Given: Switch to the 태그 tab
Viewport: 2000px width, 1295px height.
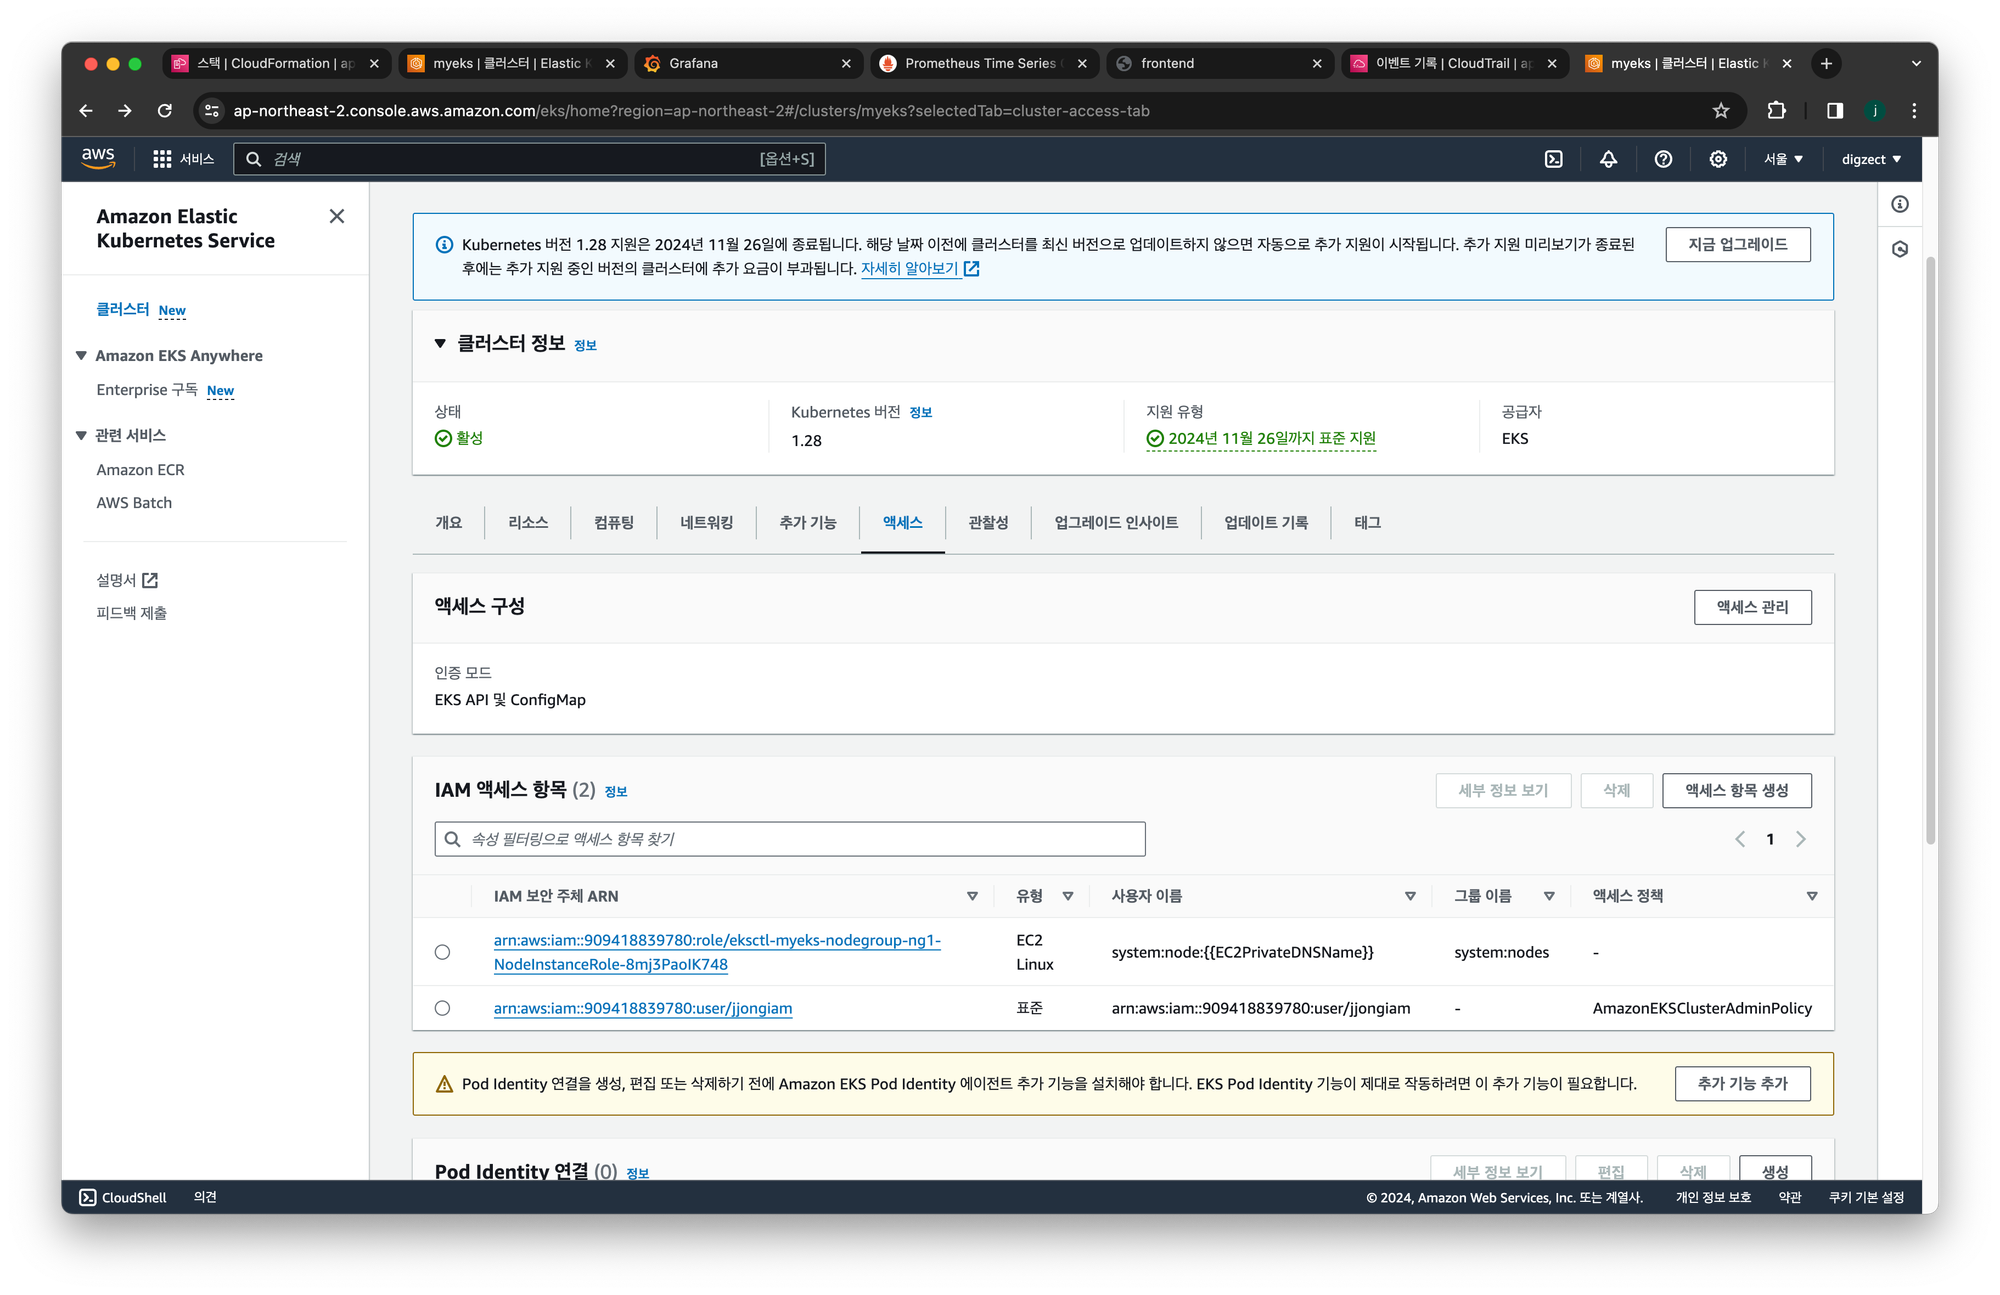Looking at the screenshot, I should click(x=1368, y=522).
